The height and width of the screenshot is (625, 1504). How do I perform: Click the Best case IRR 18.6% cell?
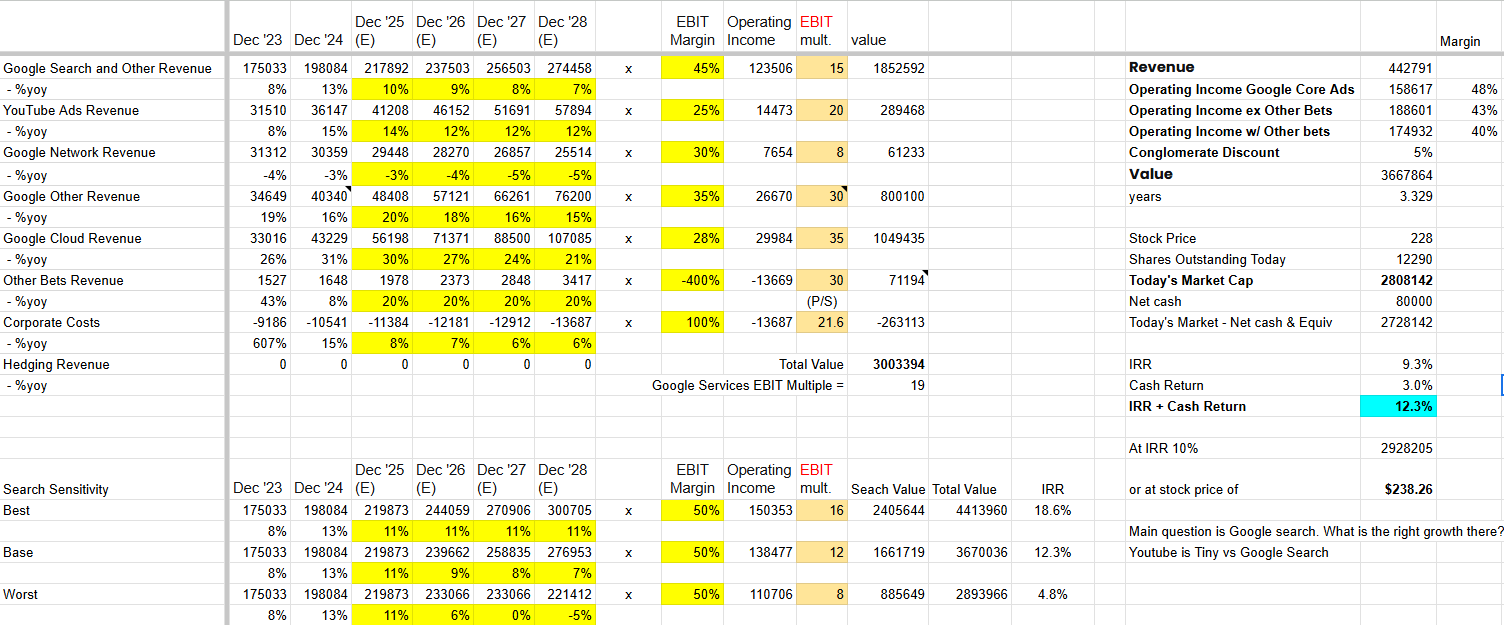click(x=1051, y=510)
